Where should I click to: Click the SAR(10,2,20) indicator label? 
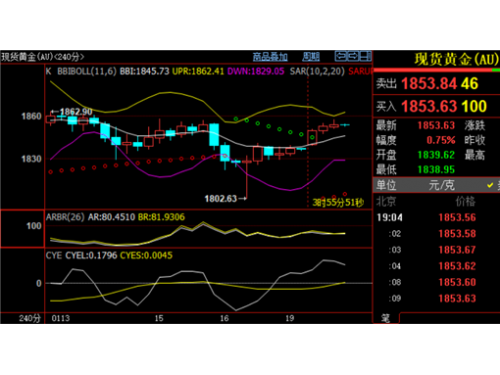click(x=317, y=71)
